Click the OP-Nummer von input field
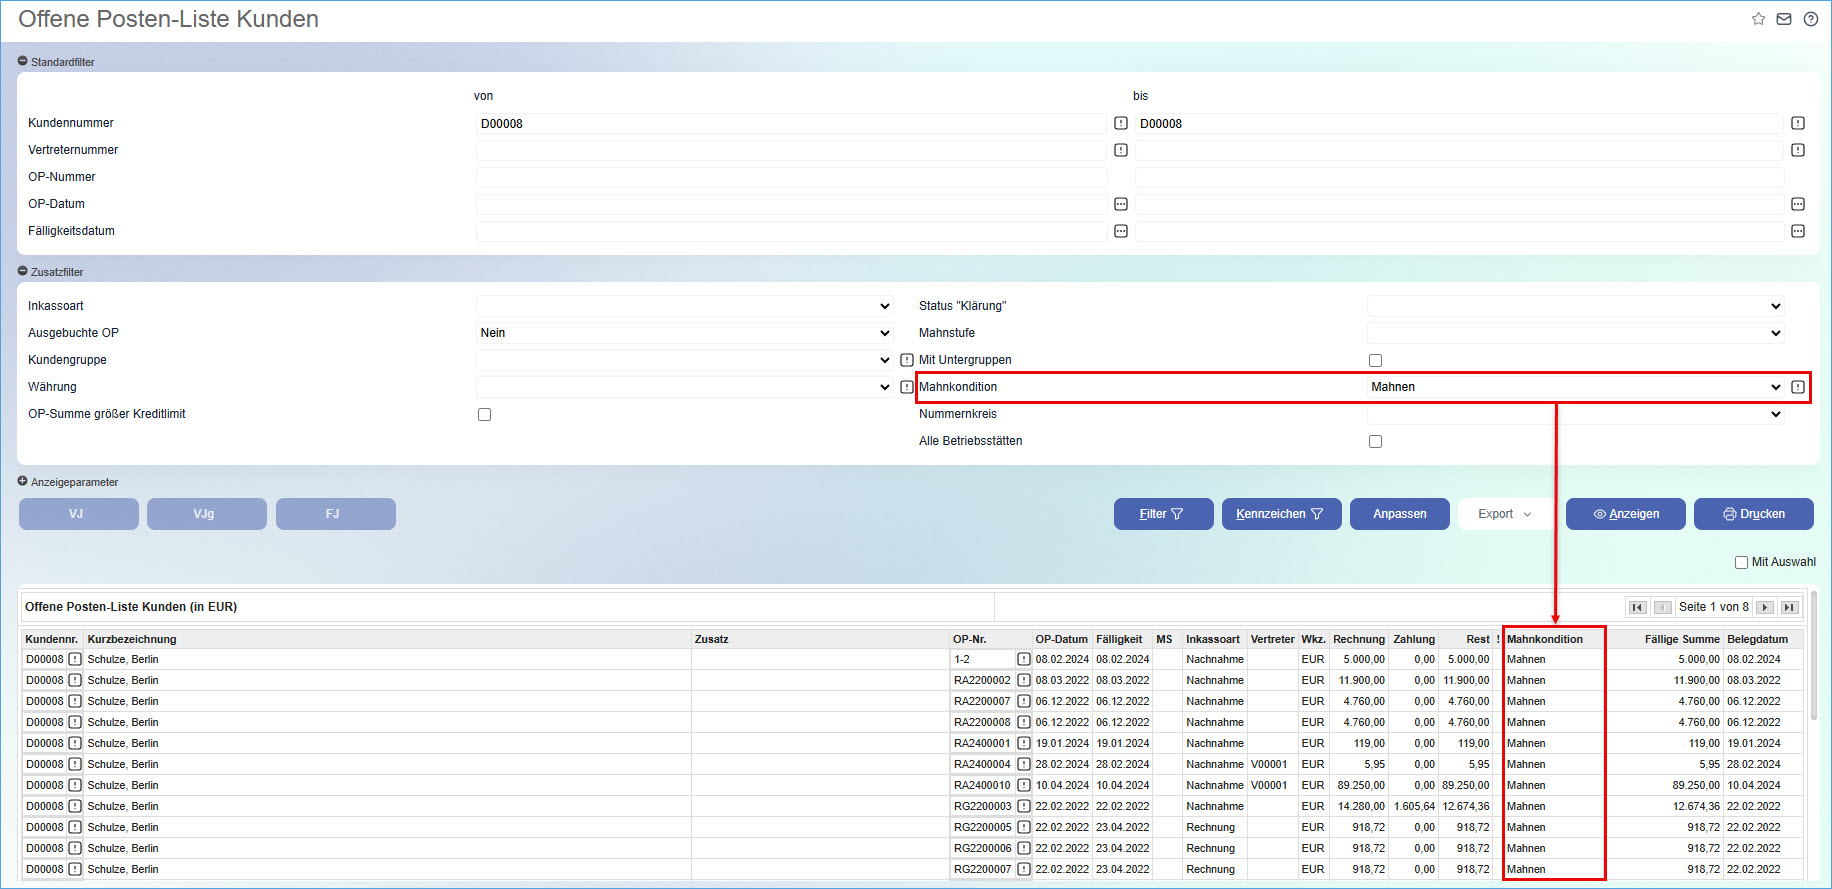 coord(791,177)
